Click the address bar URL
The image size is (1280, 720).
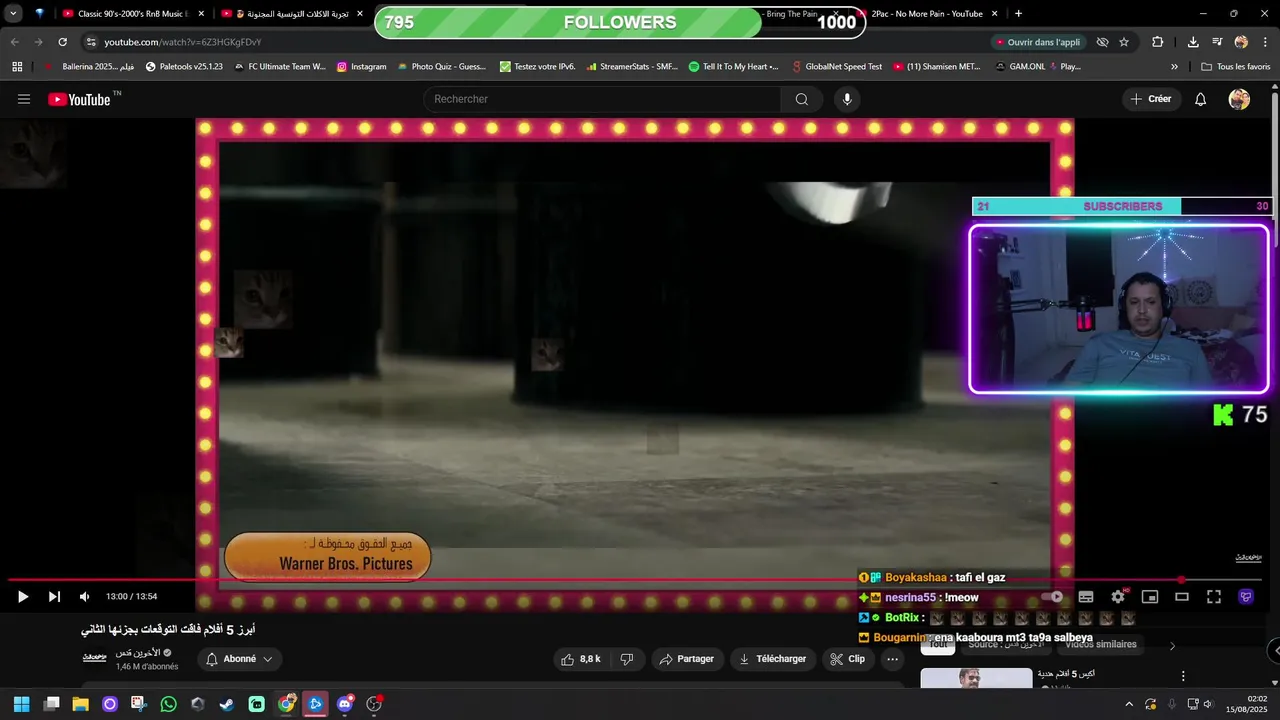[x=183, y=42]
